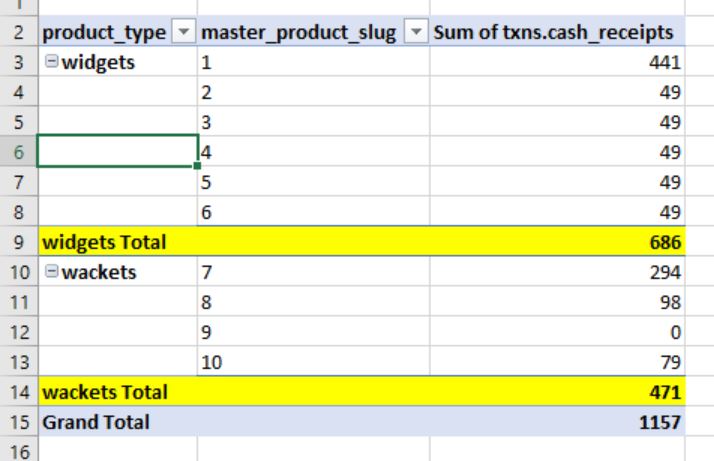Select row header 2
Screen dimensions: 714x461
click(19, 32)
